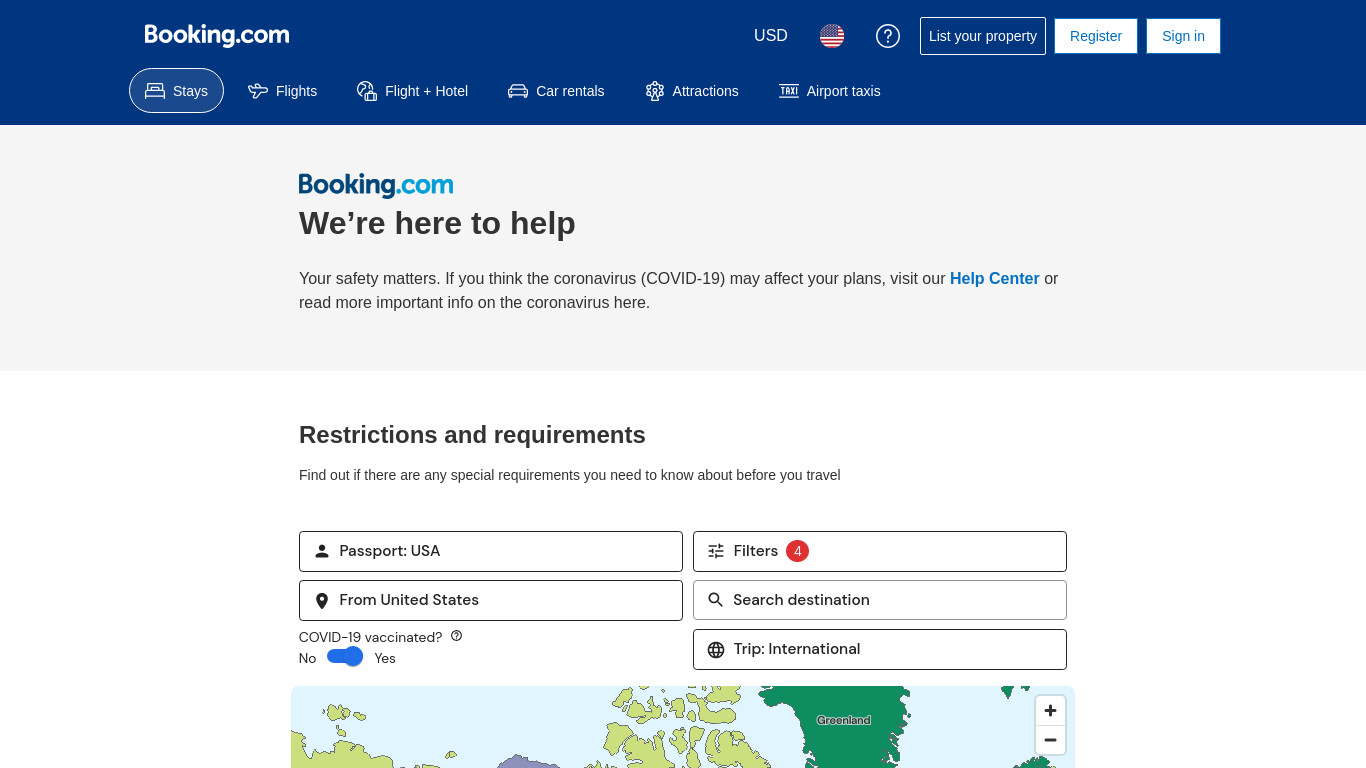Click the bed icon in Stays

coord(155,91)
